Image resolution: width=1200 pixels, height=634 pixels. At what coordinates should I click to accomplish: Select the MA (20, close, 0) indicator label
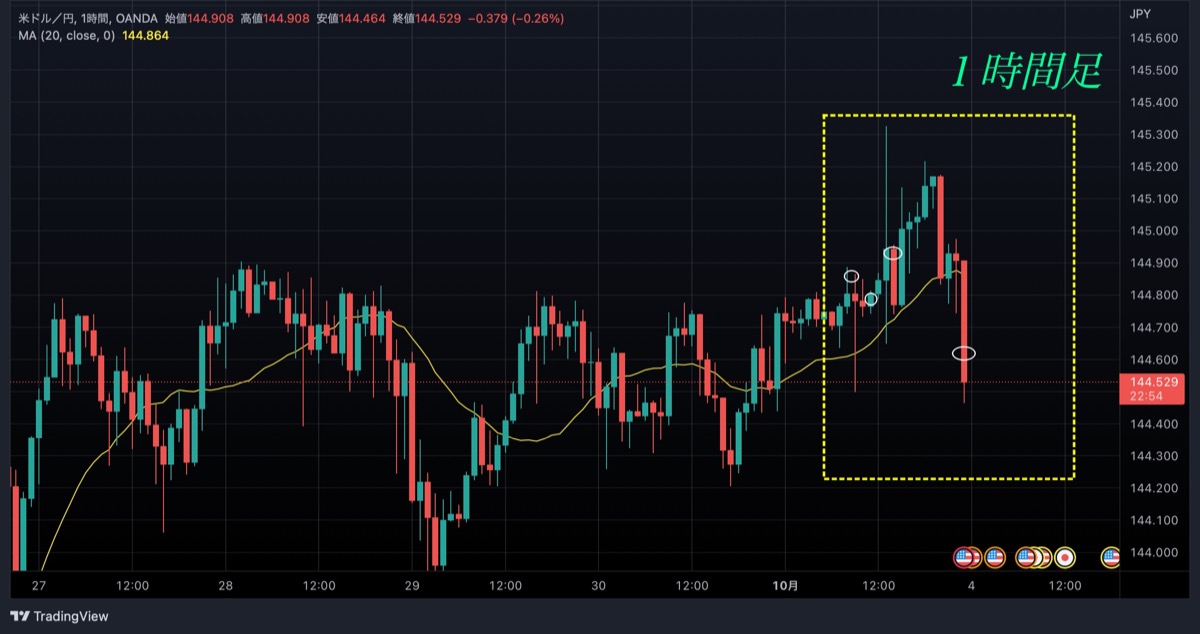tap(66, 37)
